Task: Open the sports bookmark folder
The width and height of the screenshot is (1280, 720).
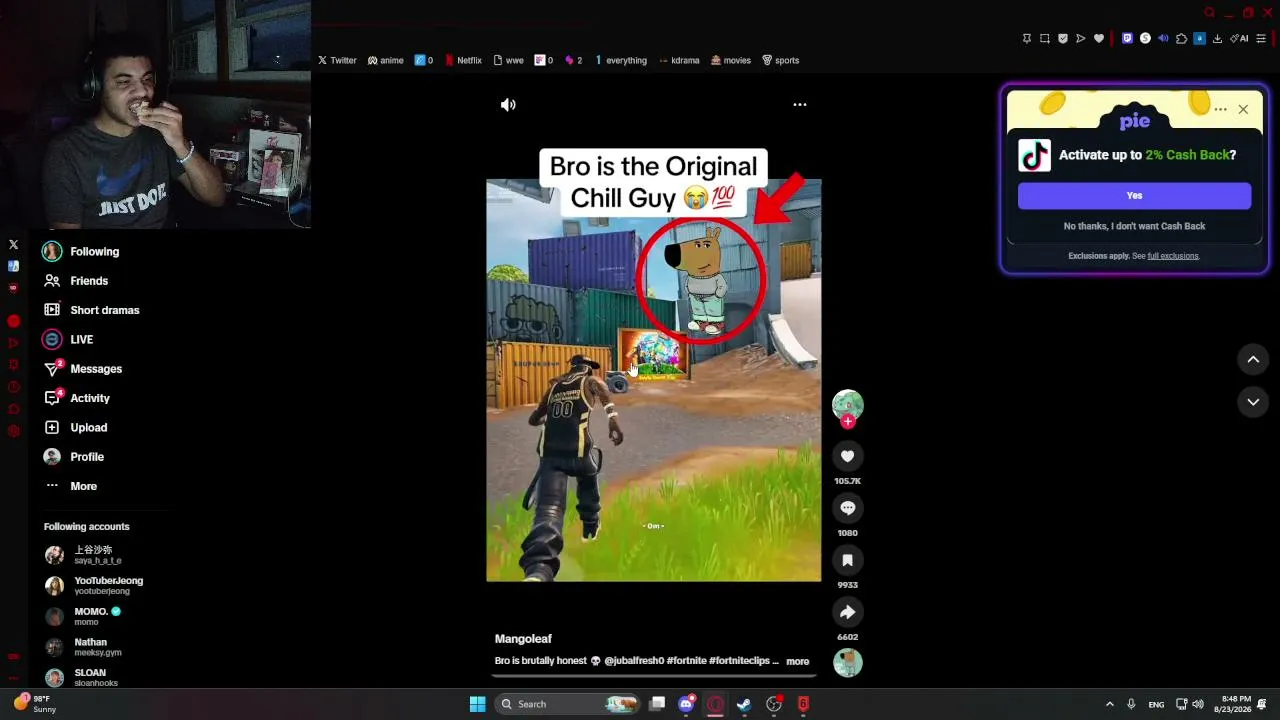Action: (780, 60)
